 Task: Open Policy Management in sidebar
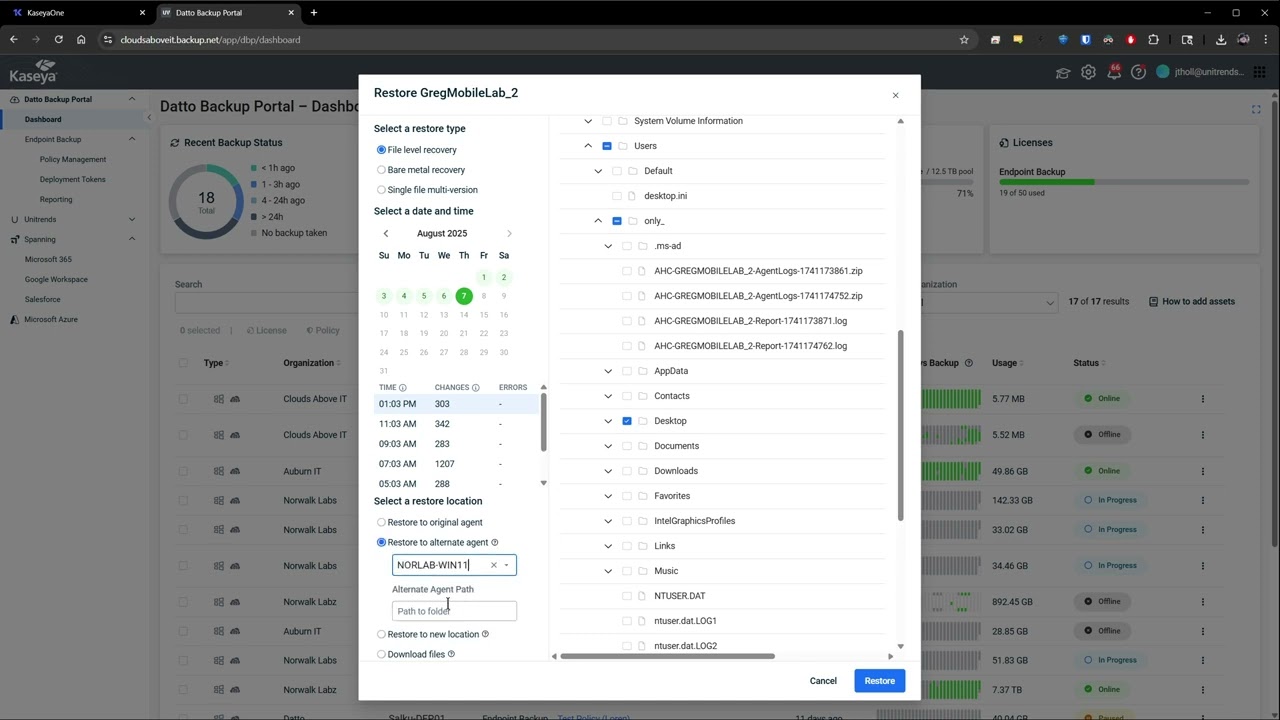[x=73, y=159]
